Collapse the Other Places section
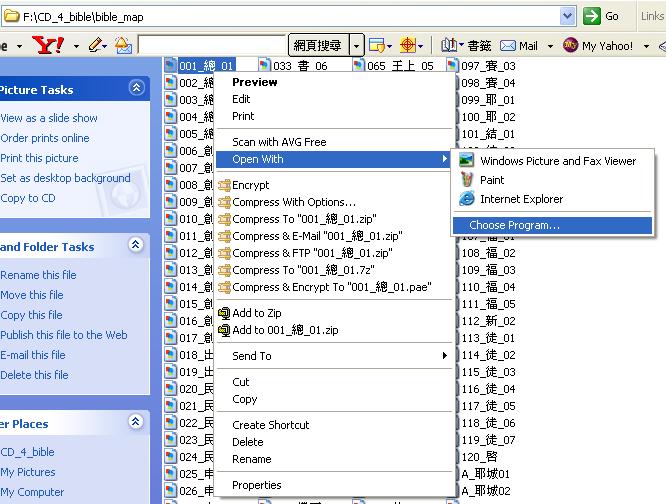The image size is (666, 504). pyautogui.click(x=137, y=423)
